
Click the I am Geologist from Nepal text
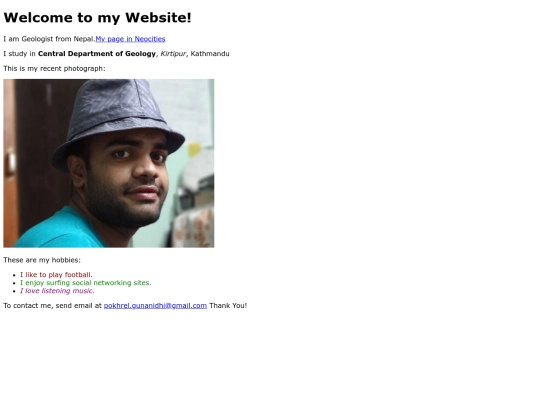click(49, 39)
